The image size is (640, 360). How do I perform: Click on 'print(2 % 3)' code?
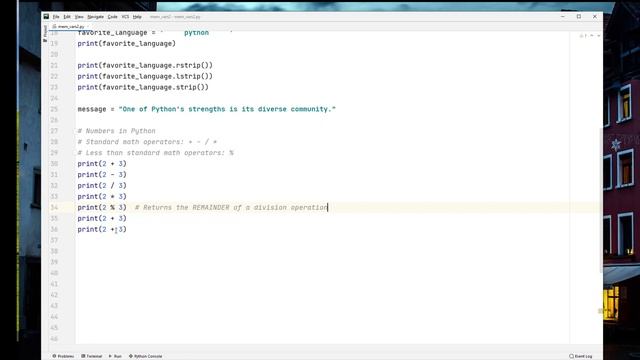(x=102, y=208)
